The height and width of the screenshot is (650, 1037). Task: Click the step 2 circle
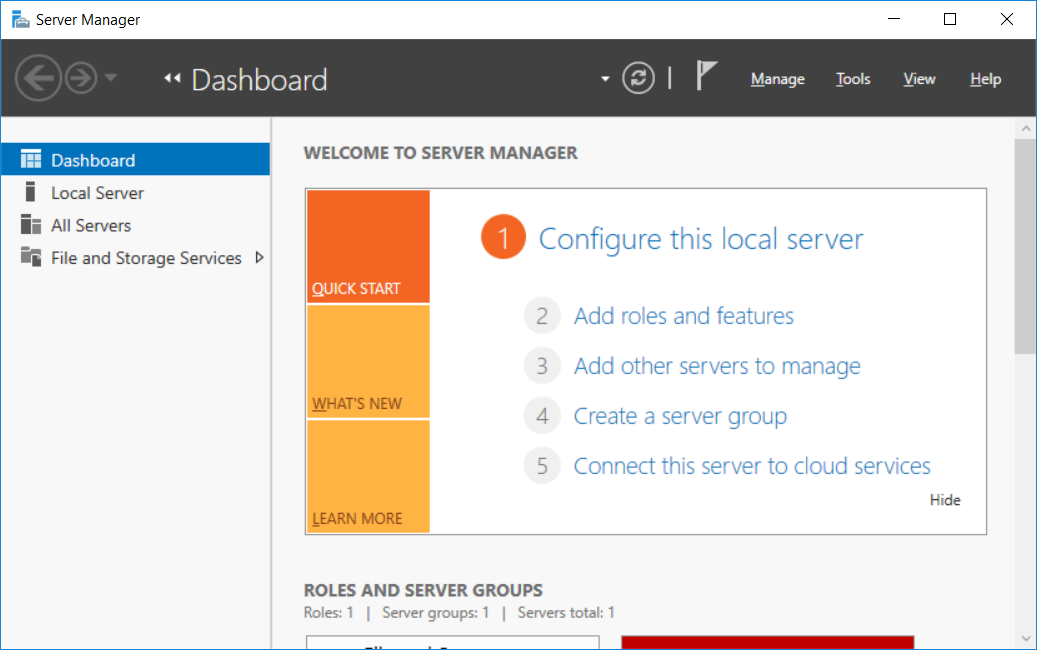tap(542, 315)
